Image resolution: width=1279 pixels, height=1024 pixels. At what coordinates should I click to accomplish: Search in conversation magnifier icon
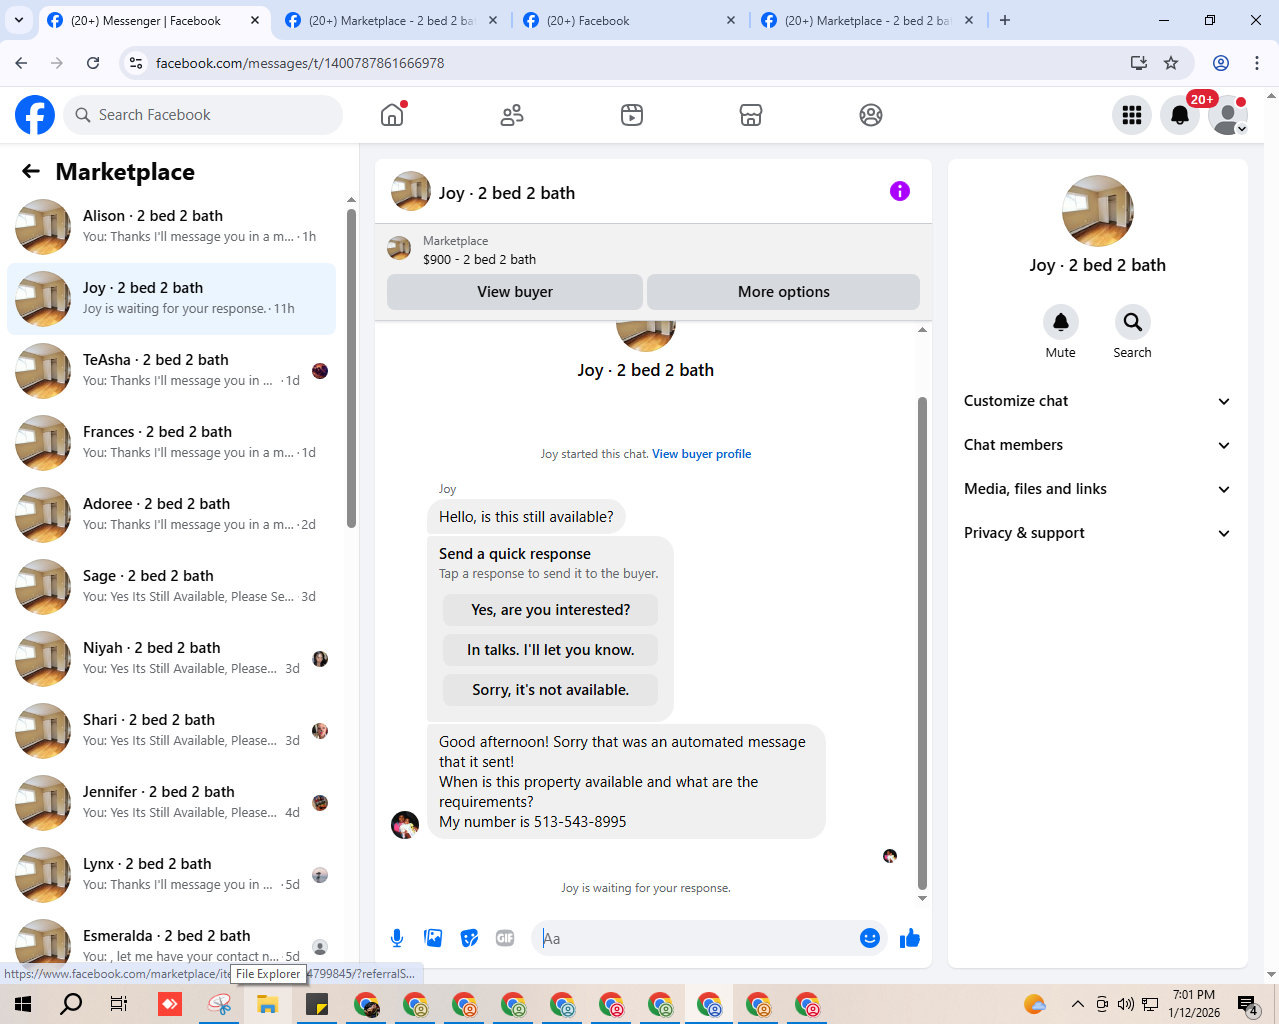[x=1132, y=322]
